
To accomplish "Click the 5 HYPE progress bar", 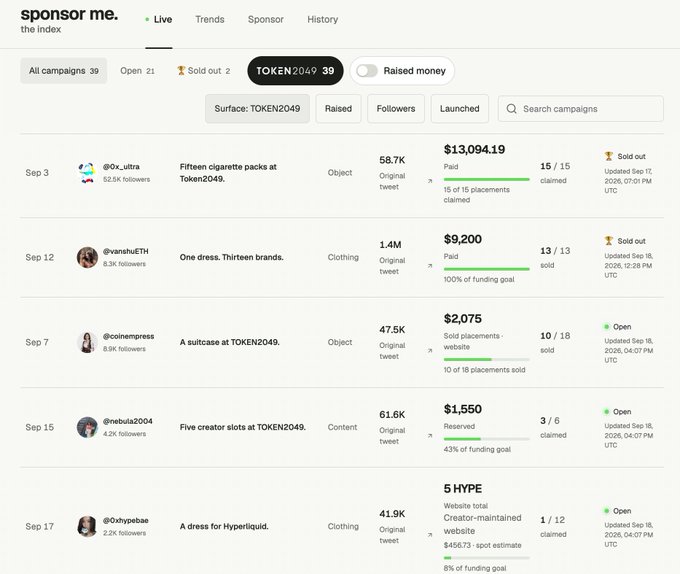I will point(487,558).
